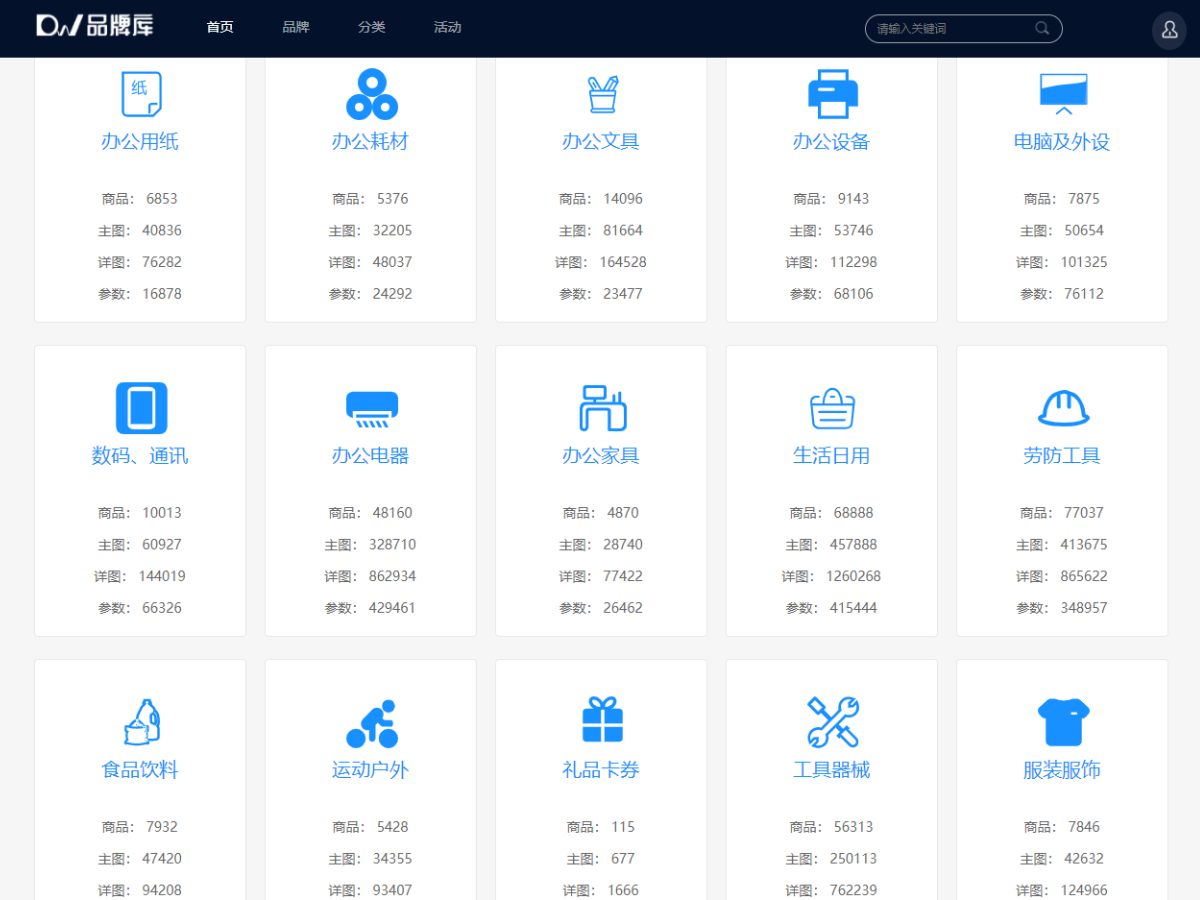Click the product count 5428
This screenshot has width=1200, height=900.
[x=392, y=827]
